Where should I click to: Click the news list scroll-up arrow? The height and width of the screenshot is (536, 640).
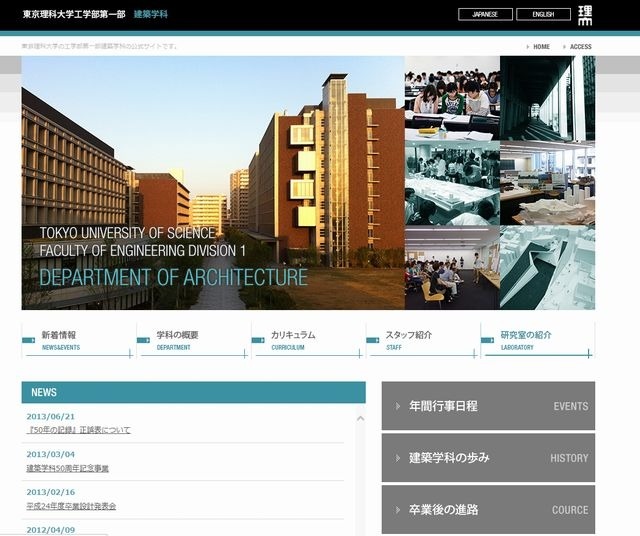coord(360,418)
